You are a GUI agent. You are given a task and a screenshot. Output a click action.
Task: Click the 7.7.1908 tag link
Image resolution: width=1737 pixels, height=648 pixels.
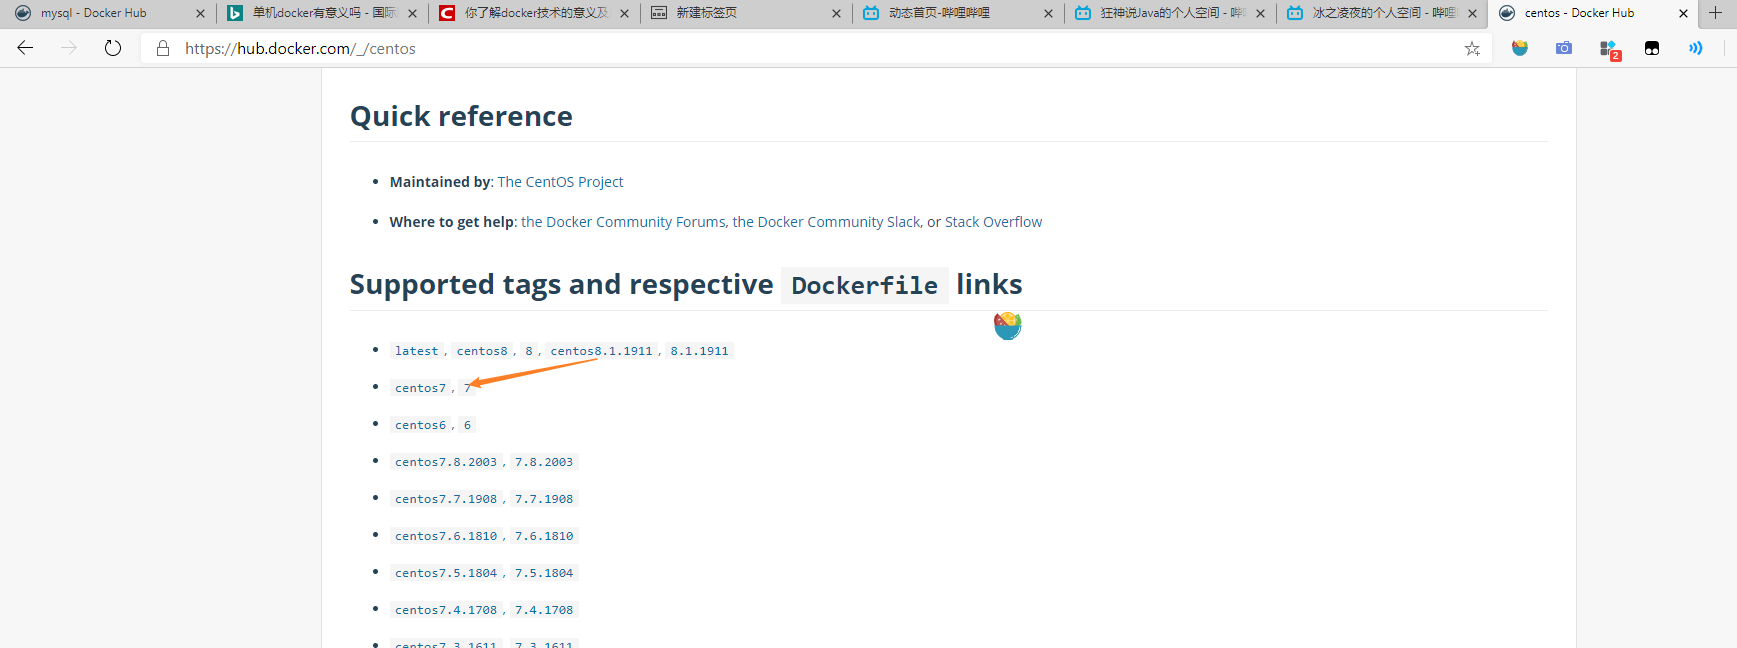pyautogui.click(x=544, y=499)
